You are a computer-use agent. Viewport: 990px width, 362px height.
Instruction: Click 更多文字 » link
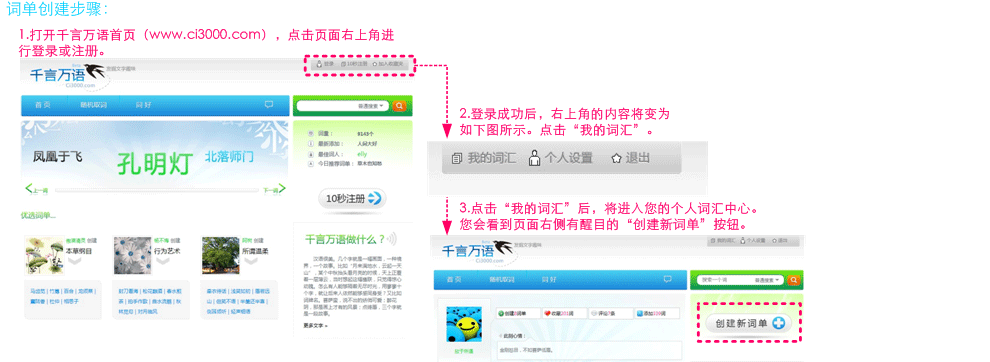tap(316, 326)
